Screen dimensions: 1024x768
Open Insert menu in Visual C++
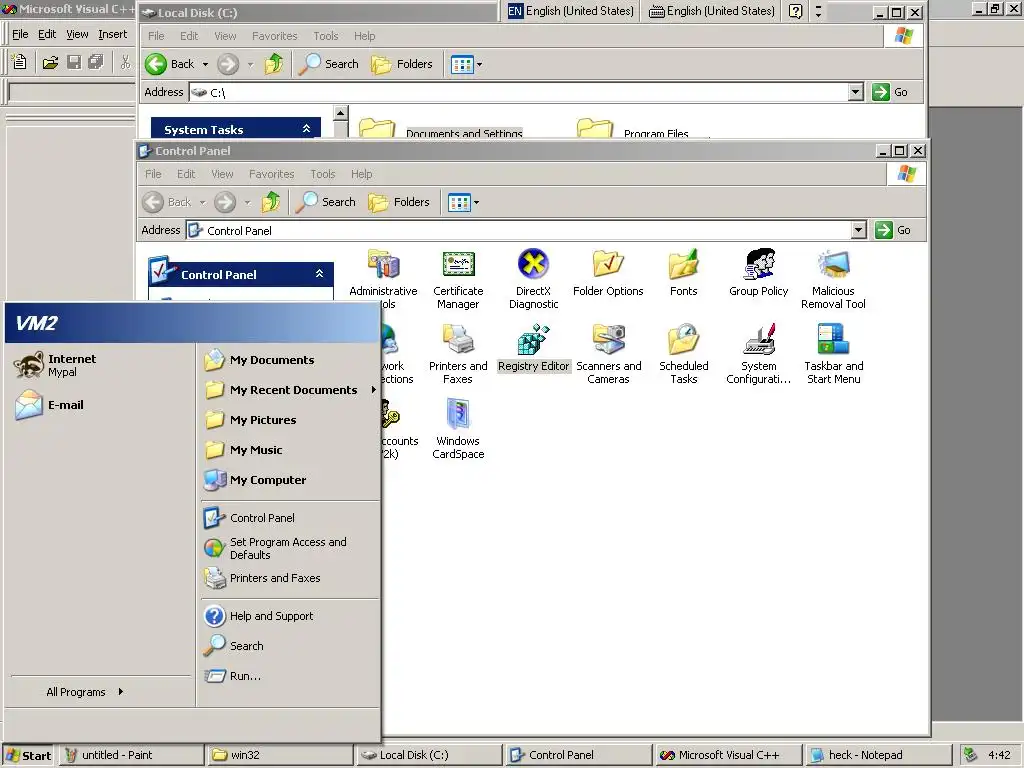click(112, 34)
